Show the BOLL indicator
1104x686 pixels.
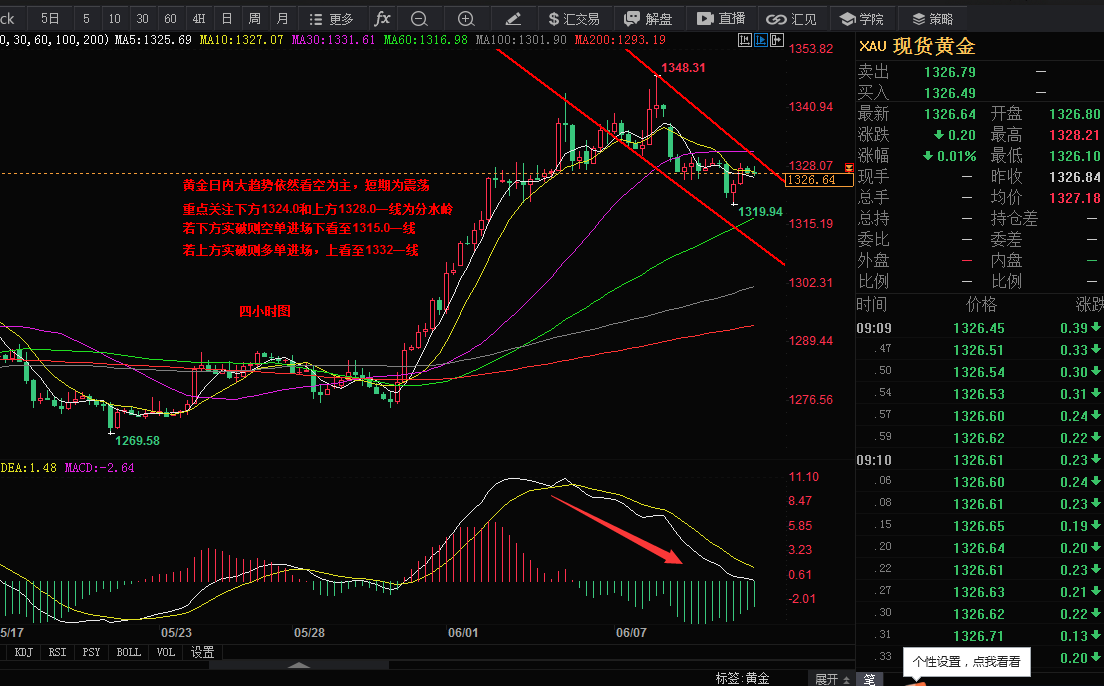(x=128, y=652)
